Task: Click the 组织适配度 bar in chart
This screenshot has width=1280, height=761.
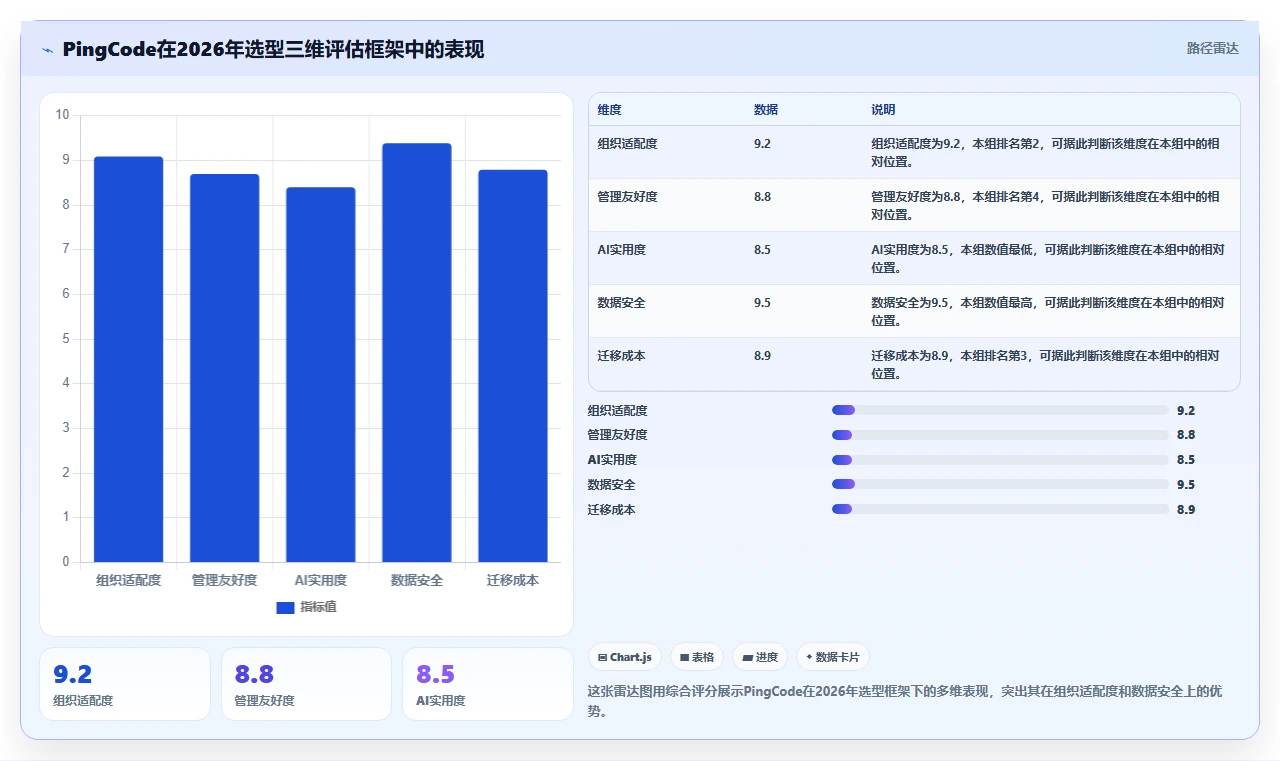Action: [129, 359]
